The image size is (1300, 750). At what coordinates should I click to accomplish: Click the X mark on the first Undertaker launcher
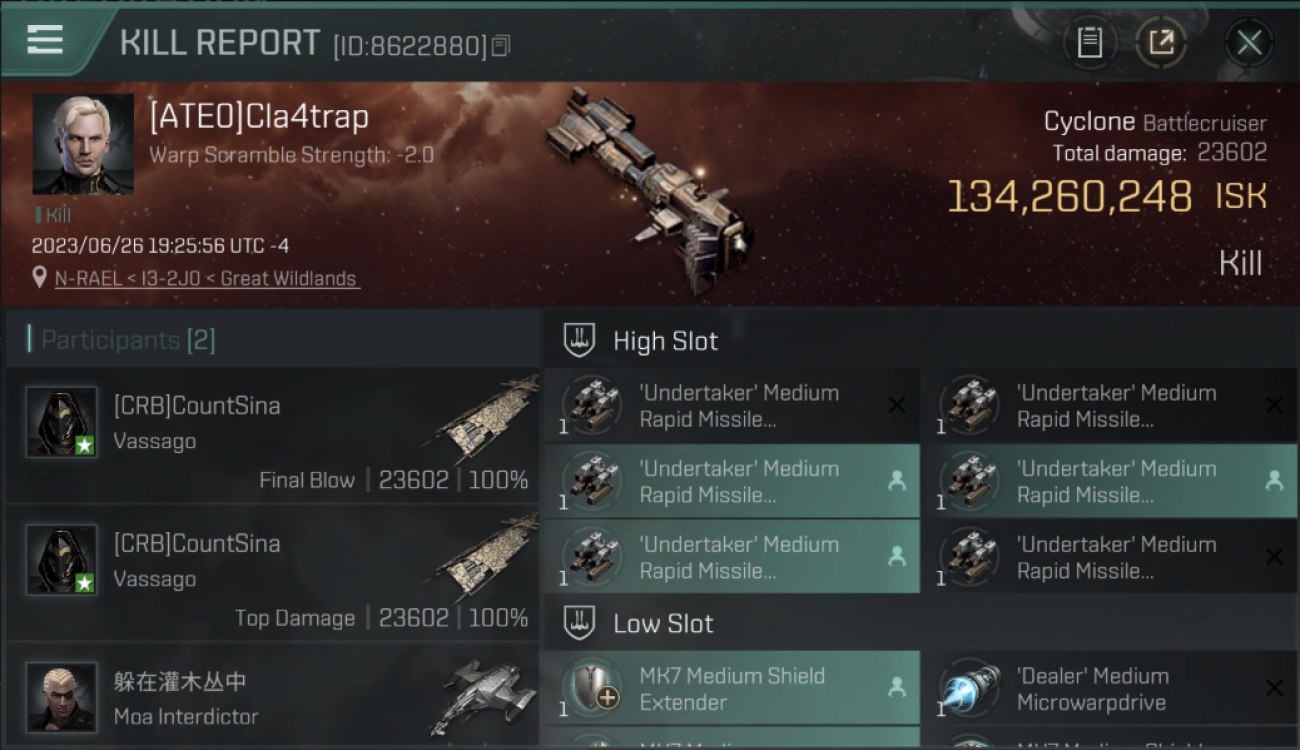point(897,405)
